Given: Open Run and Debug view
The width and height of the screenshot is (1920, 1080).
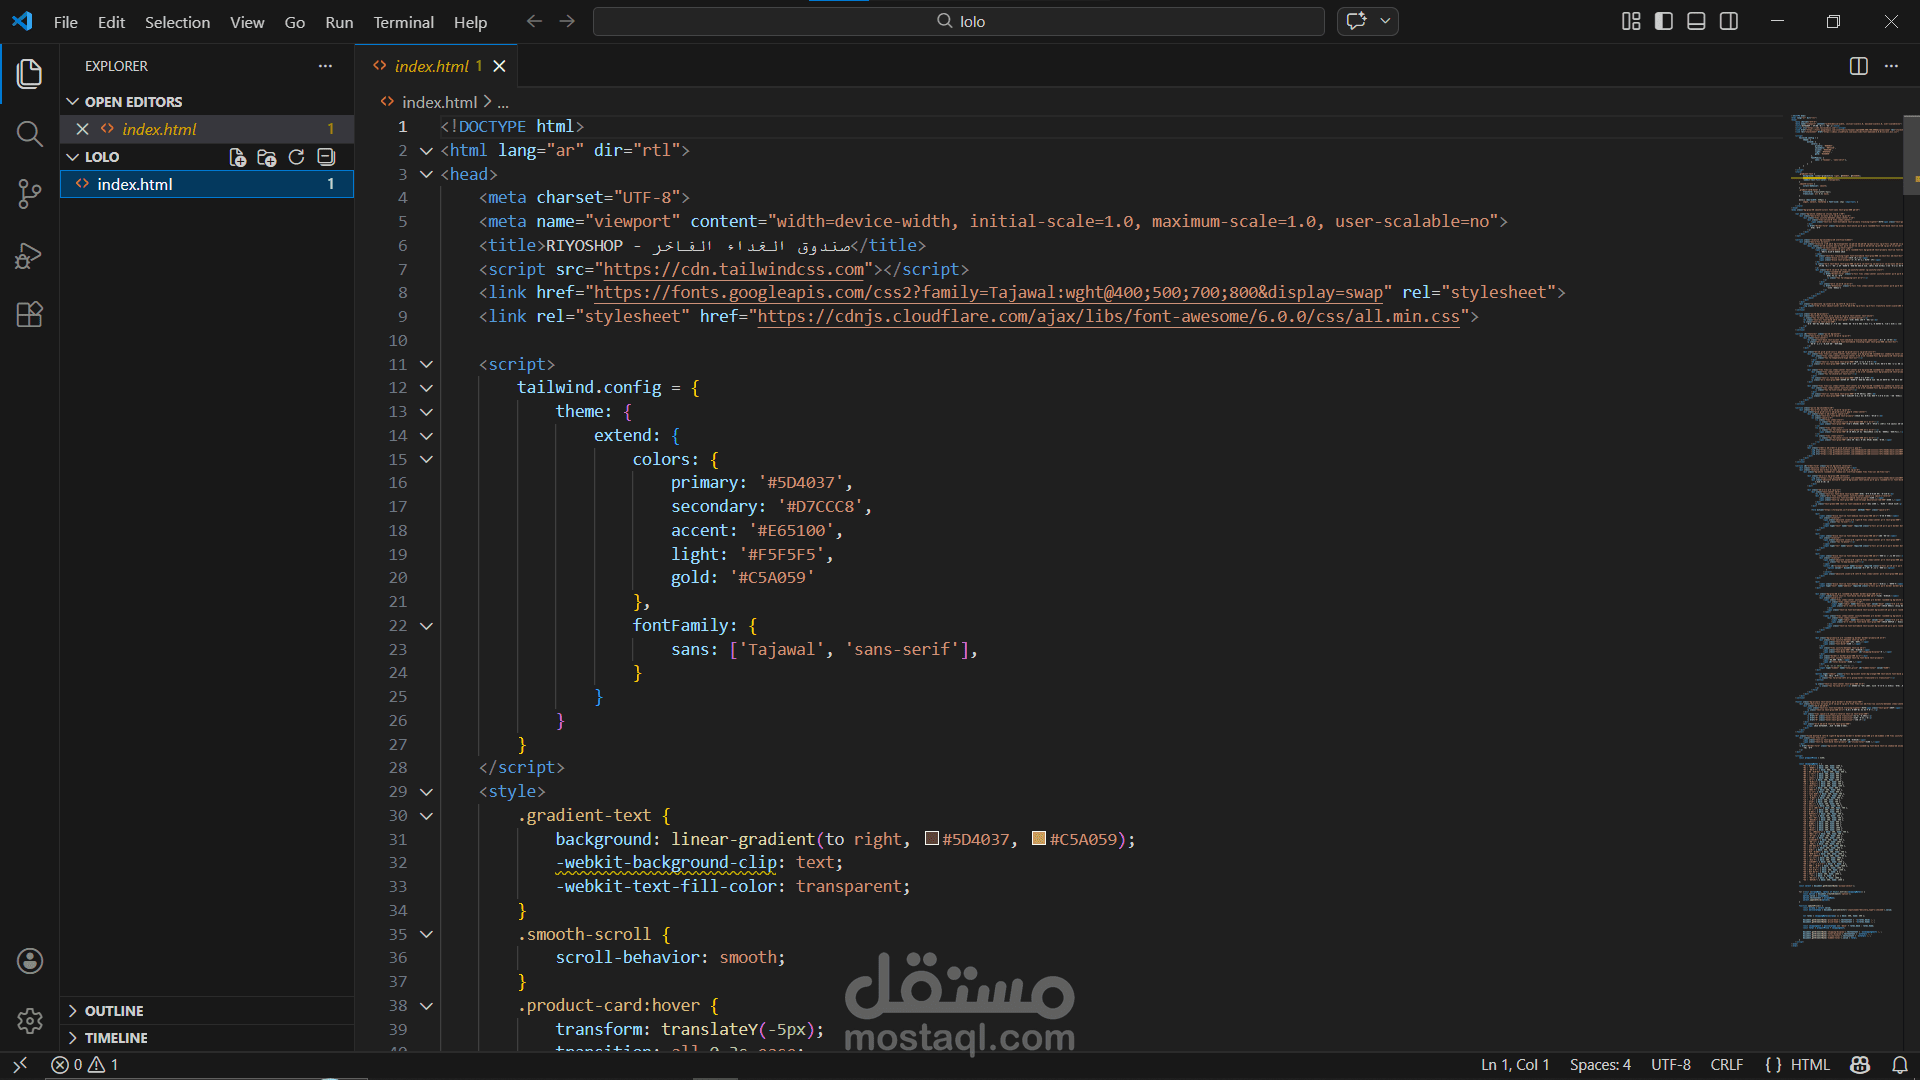Looking at the screenshot, I should coord(29,256).
